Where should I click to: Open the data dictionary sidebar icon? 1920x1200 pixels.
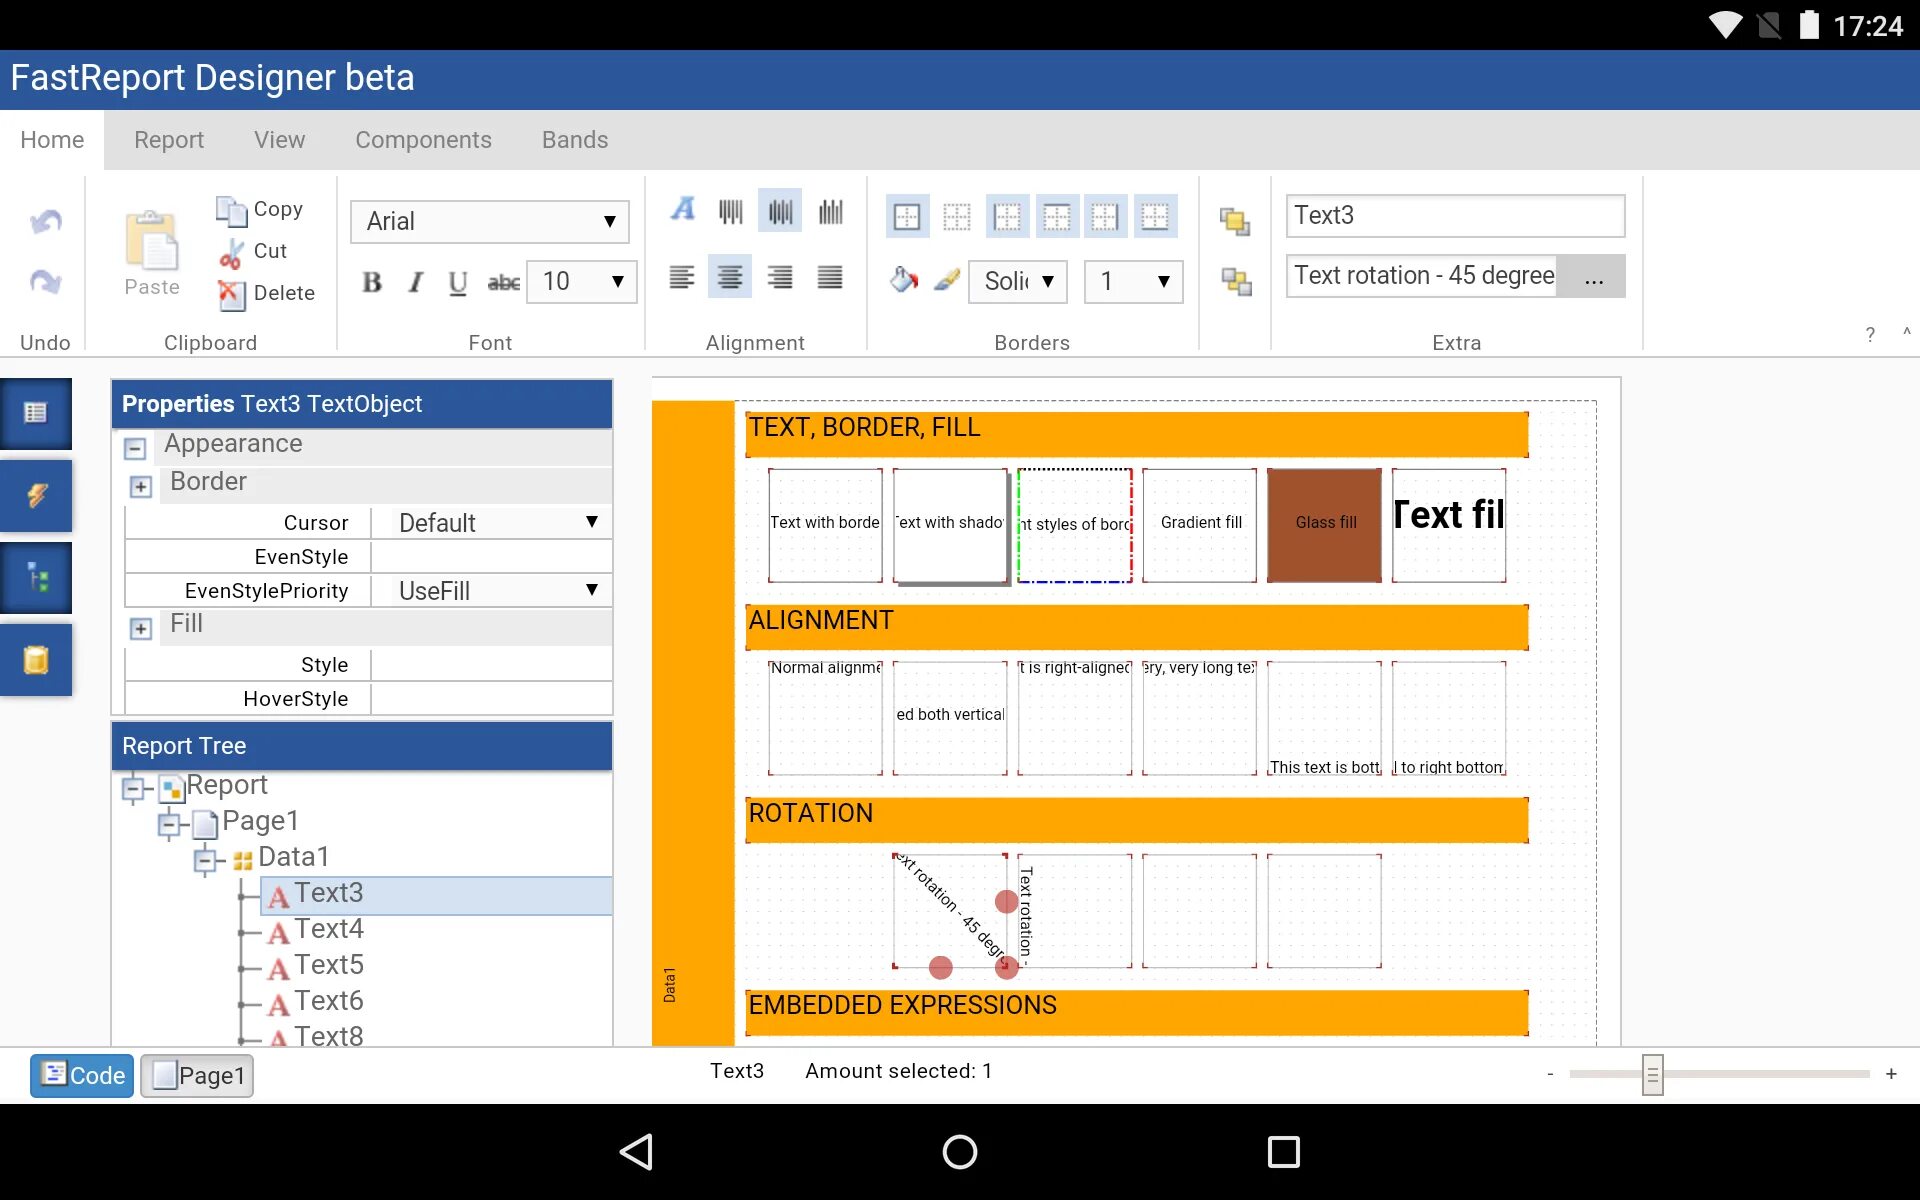[37, 660]
